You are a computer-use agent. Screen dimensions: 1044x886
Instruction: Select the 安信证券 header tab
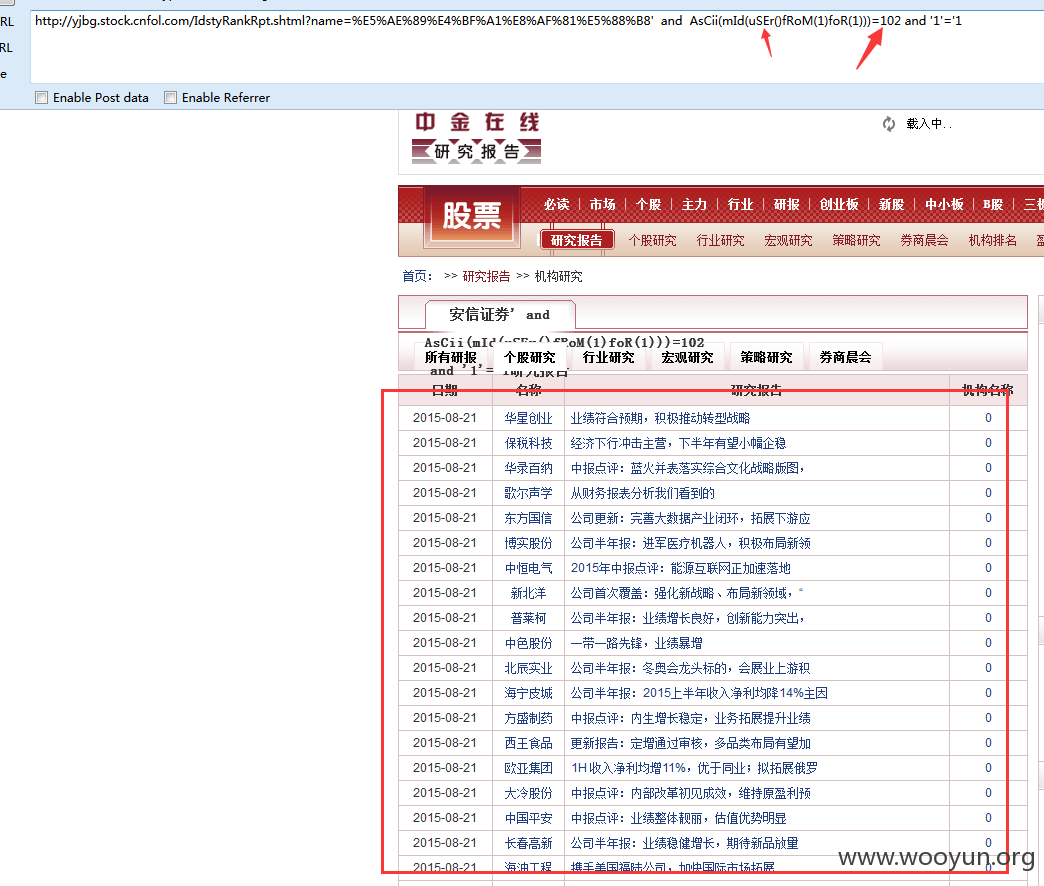click(500, 314)
